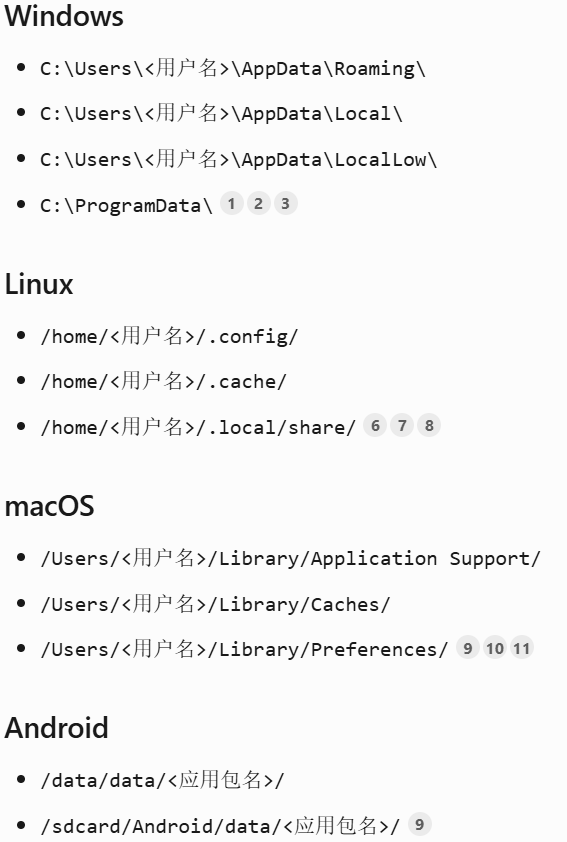567x842 pixels.
Task: Click the /.config/ path line
Action: coord(169,337)
